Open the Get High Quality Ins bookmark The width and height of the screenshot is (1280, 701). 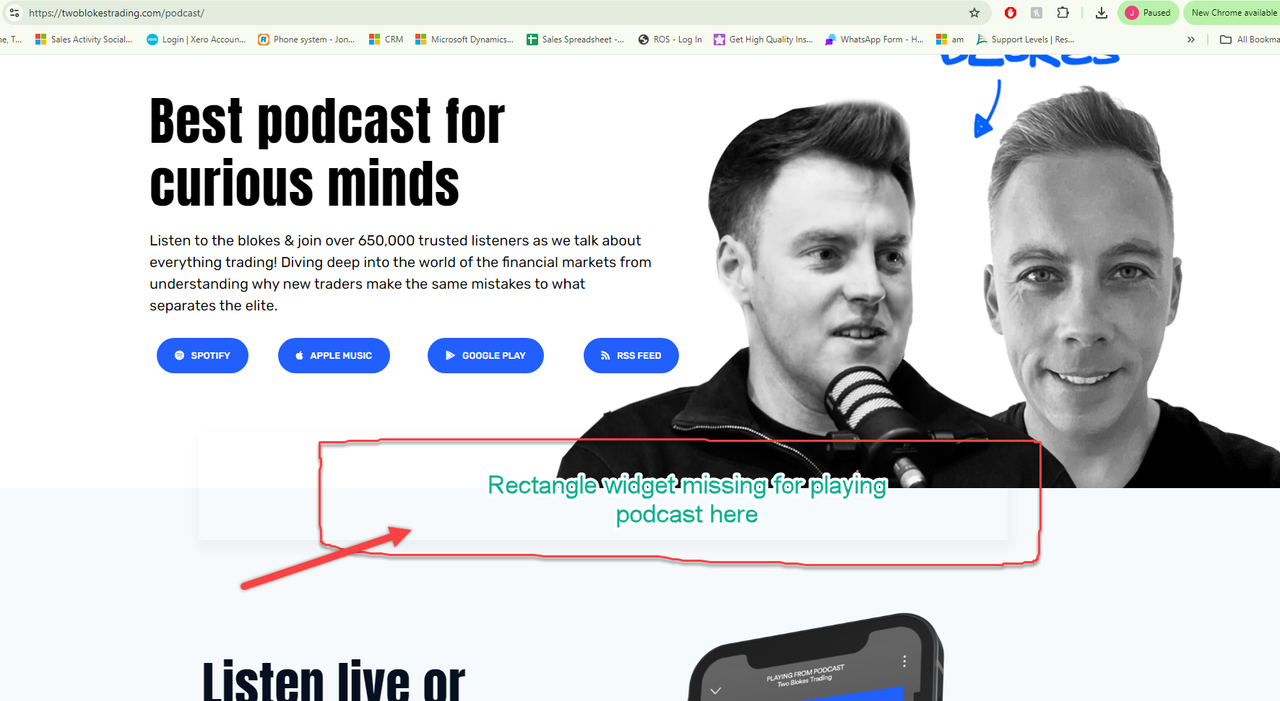tap(764, 40)
